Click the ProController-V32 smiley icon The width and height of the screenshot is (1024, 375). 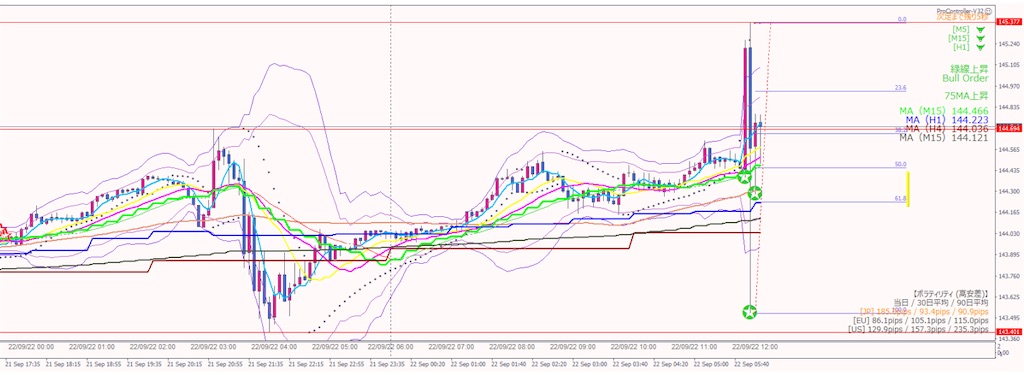[989, 10]
